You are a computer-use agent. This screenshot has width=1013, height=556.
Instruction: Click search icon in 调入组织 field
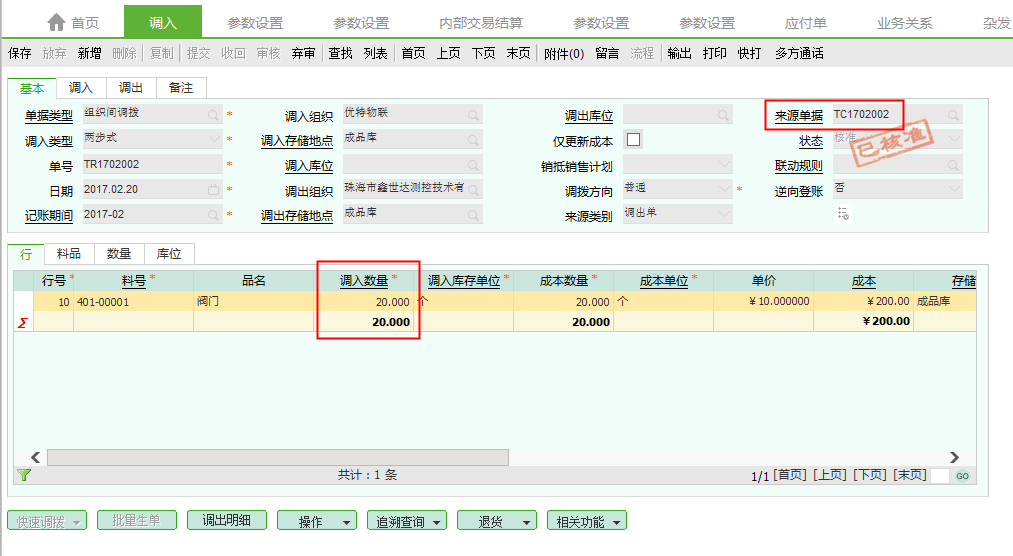pos(473,115)
